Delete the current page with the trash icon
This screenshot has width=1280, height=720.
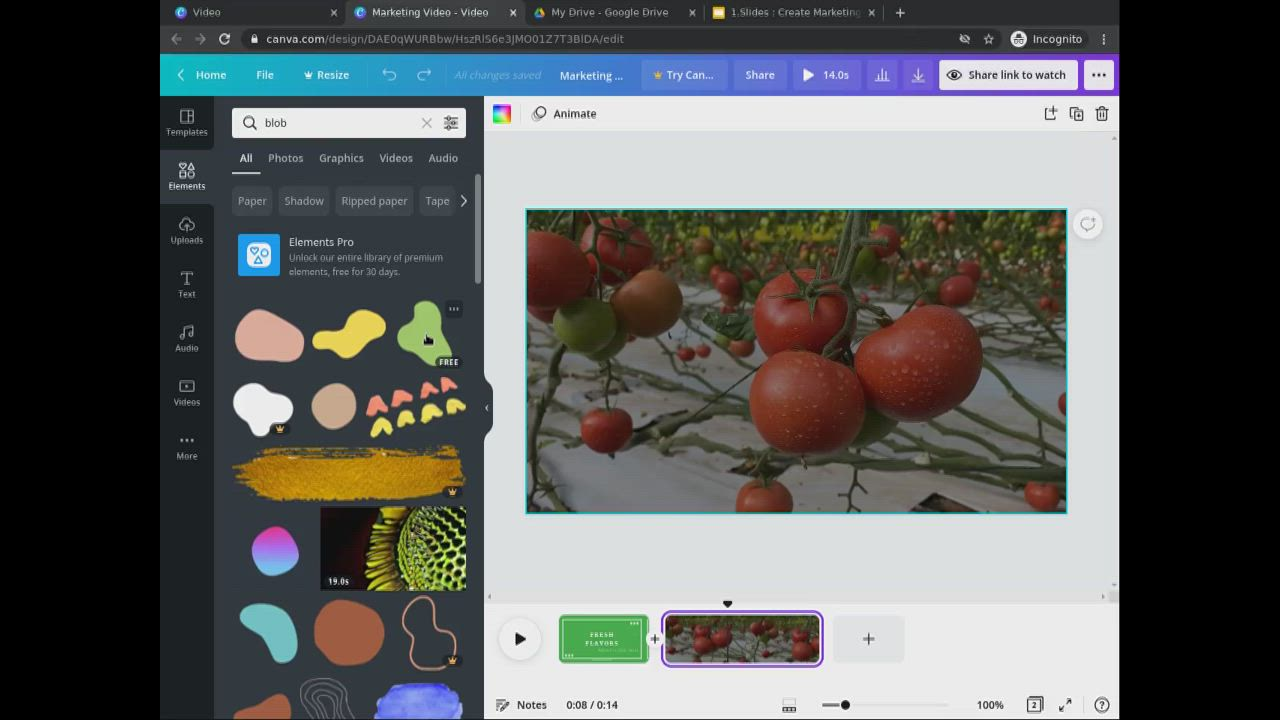[1102, 113]
